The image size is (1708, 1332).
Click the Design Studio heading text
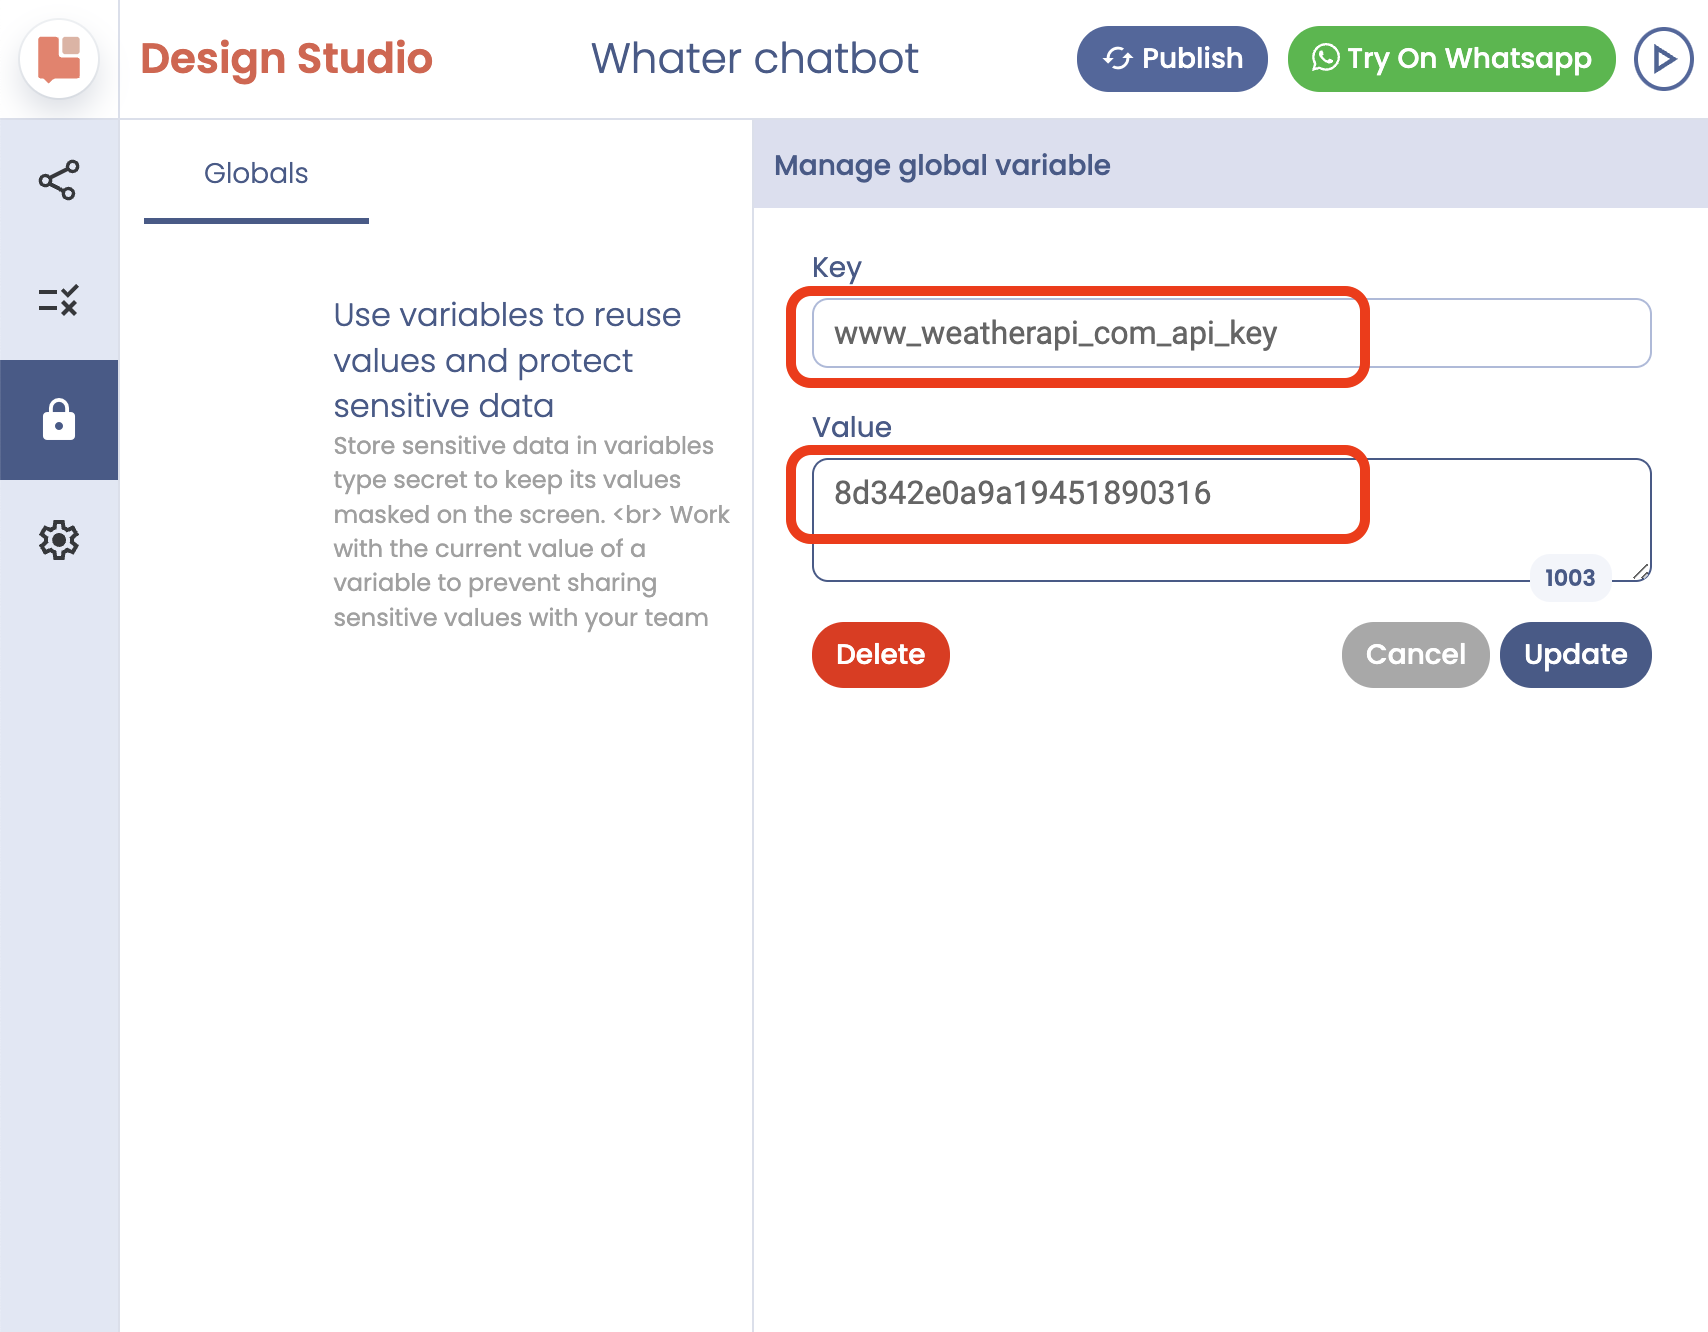[286, 59]
